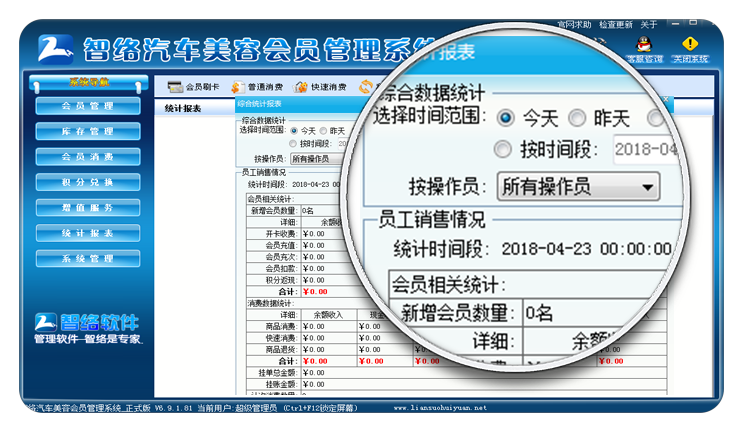Screen dimensions: 746x436
Task: Click the 会员充值 ¥0.00 value cell
Action: (x=314, y=245)
